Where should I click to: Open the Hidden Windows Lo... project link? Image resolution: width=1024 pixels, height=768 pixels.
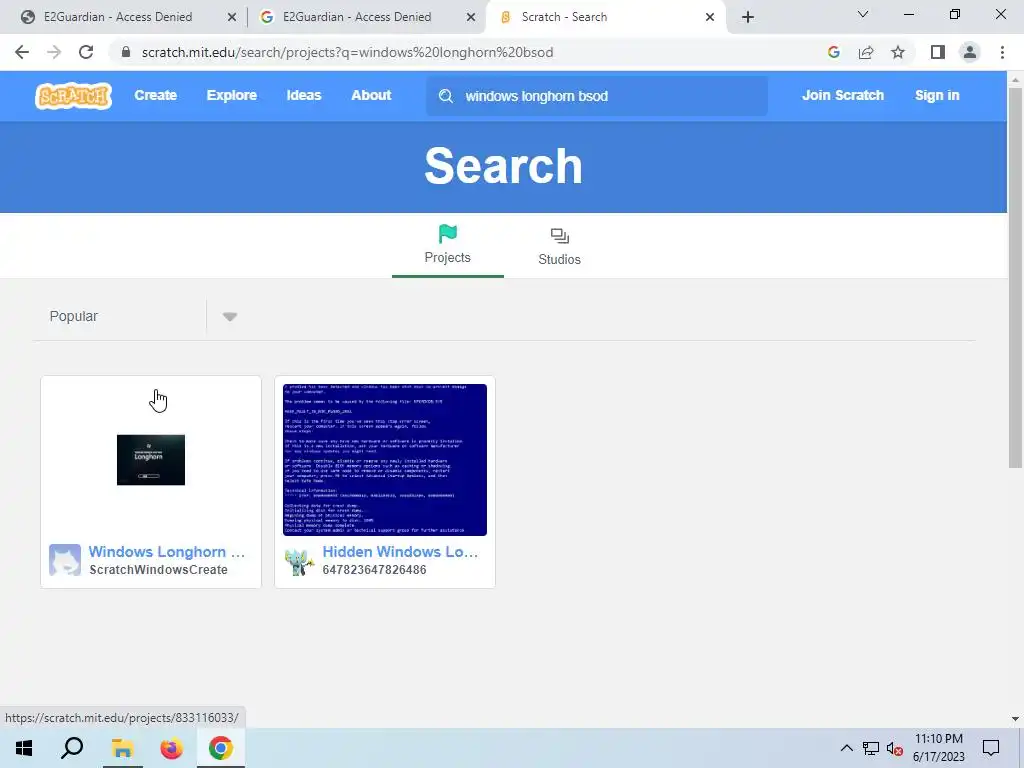coord(400,552)
